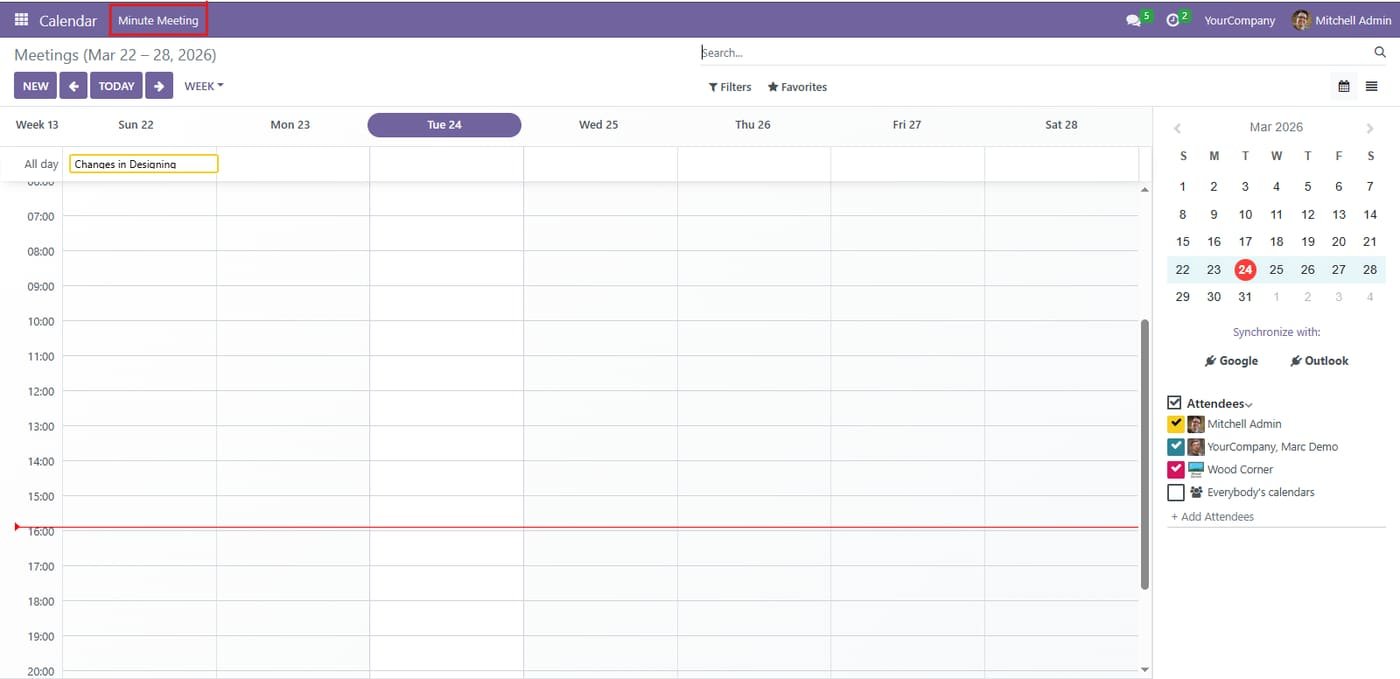Click Mar 2026 month title
1400x679 pixels.
tap(1276, 127)
